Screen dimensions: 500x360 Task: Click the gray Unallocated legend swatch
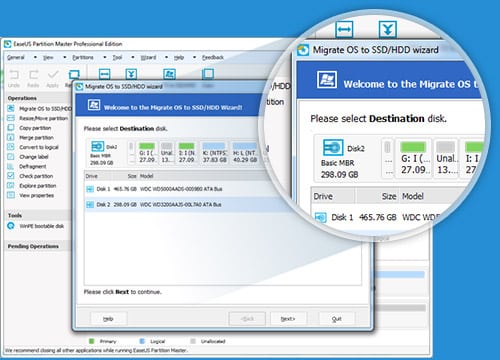(x=193, y=341)
